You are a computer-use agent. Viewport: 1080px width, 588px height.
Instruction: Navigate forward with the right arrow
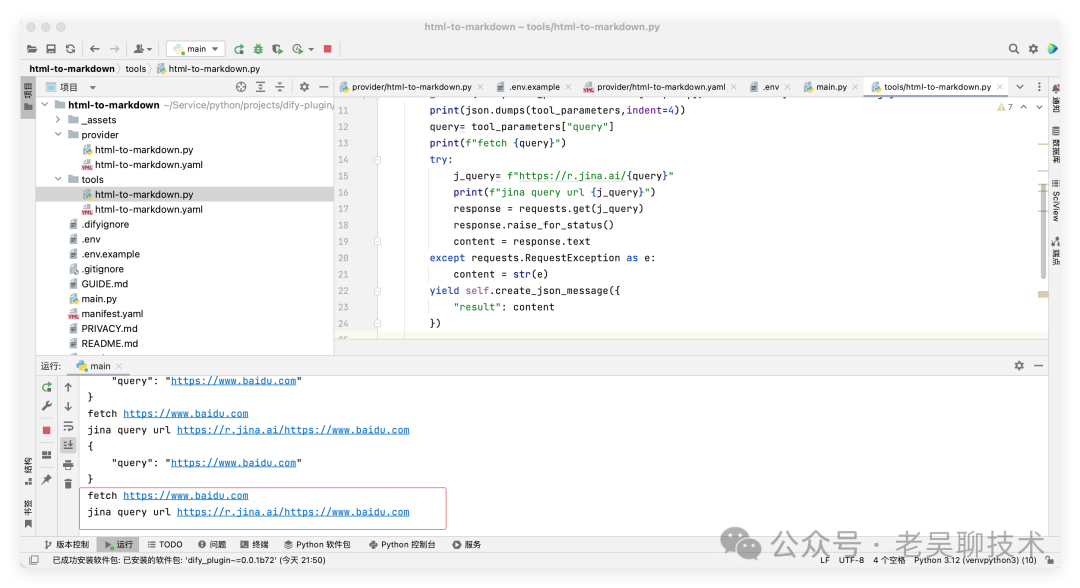pos(114,49)
